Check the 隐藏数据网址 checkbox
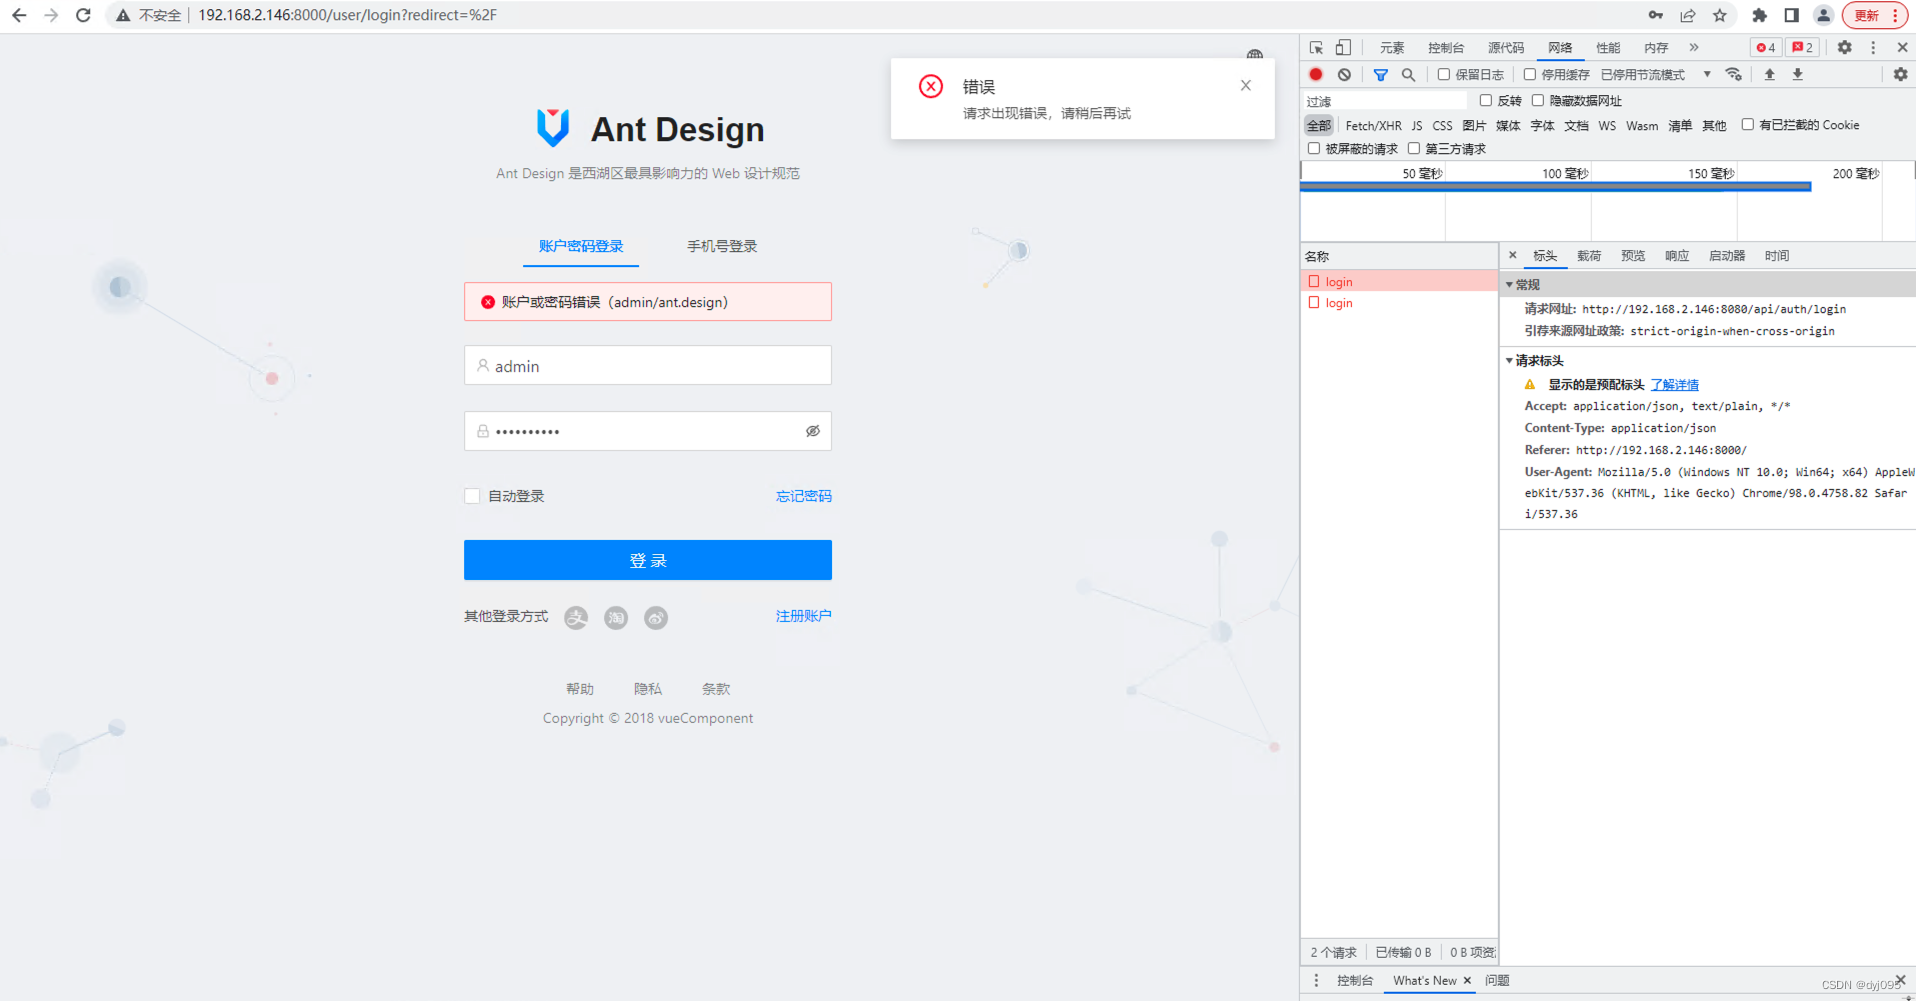Image resolution: width=1916 pixels, height=1001 pixels. coord(1538,100)
